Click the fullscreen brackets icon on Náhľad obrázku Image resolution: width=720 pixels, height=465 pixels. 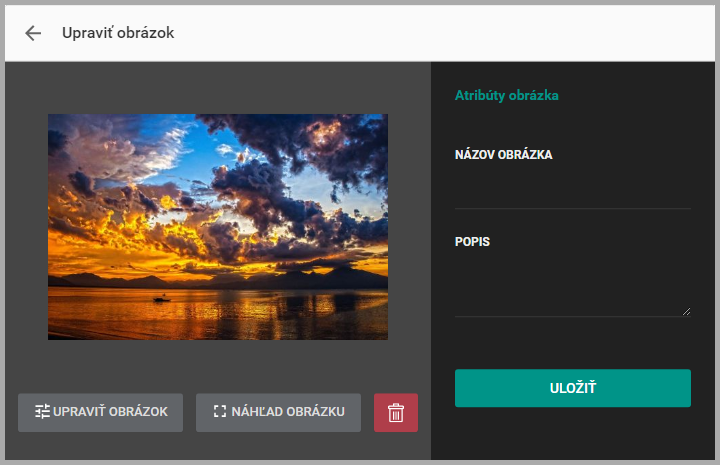point(220,411)
